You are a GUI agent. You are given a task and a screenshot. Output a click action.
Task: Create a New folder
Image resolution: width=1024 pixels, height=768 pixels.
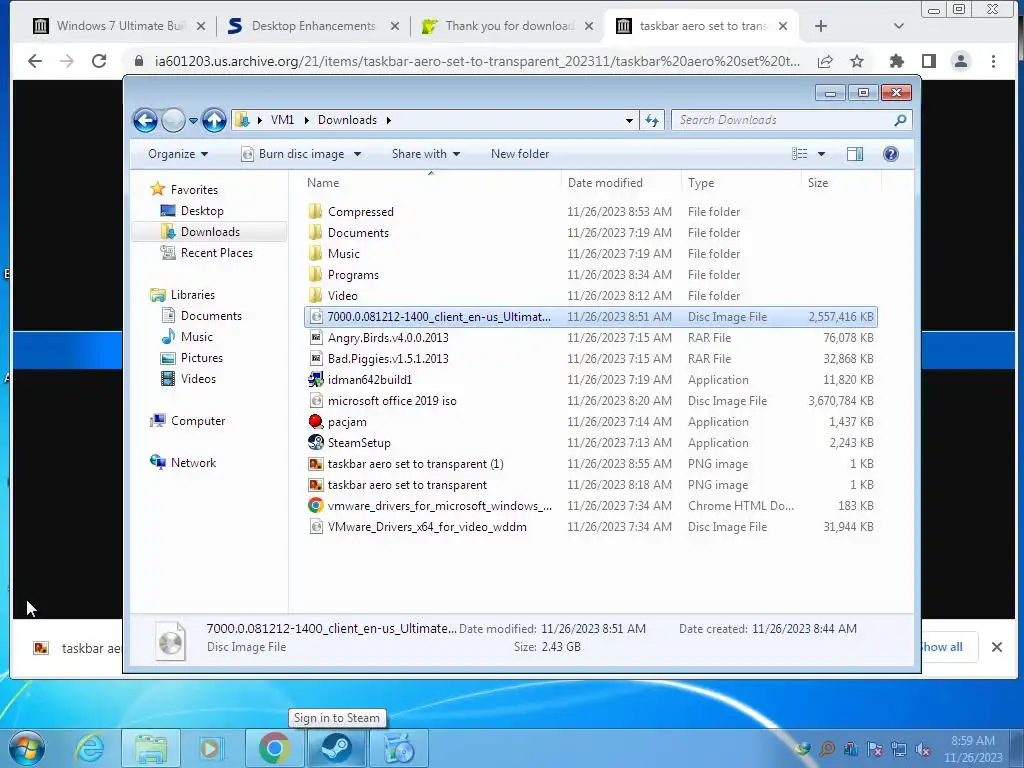point(520,154)
